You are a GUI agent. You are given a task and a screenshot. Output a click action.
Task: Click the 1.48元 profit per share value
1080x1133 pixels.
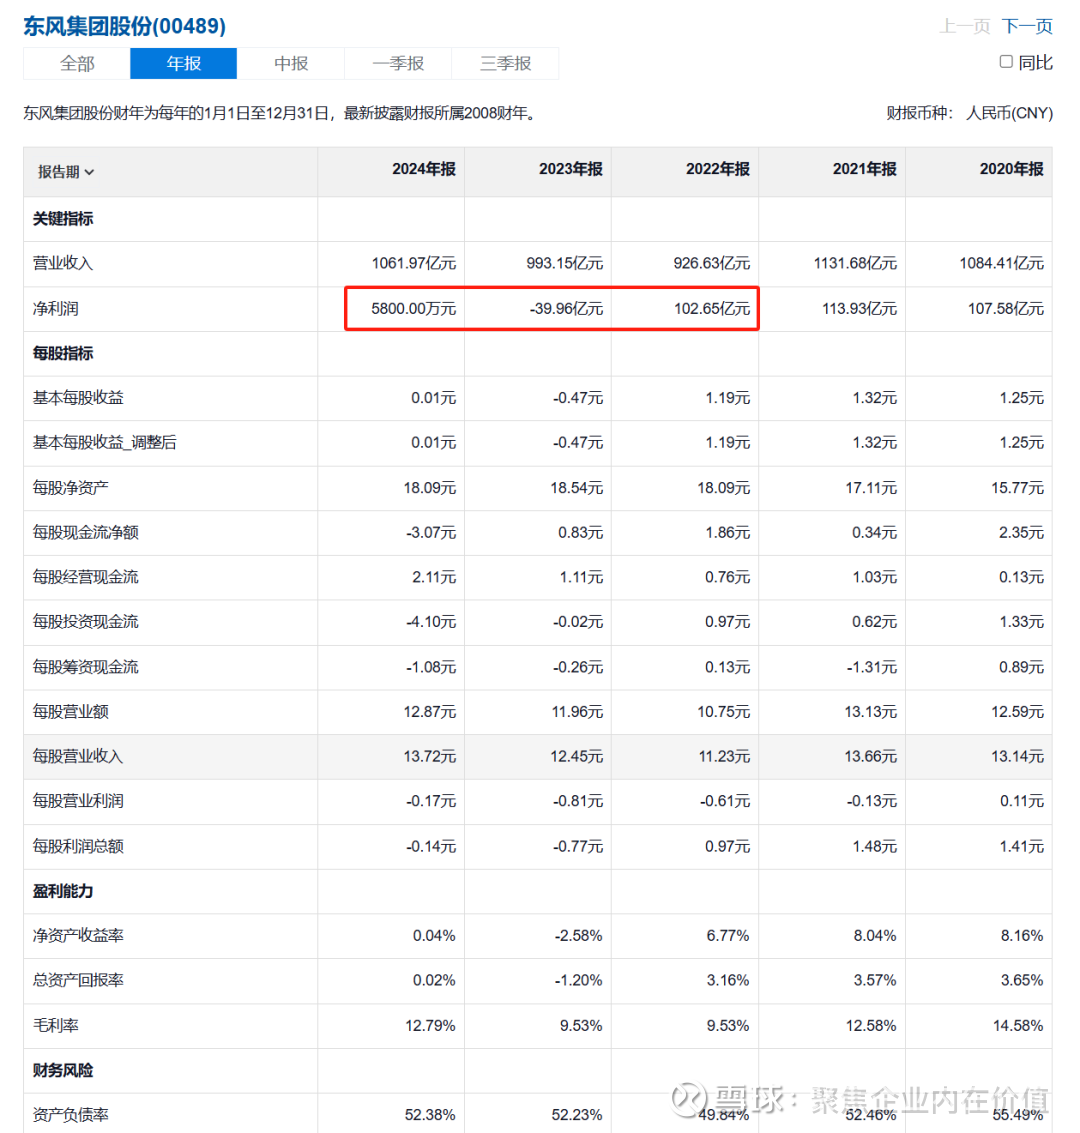(x=875, y=846)
